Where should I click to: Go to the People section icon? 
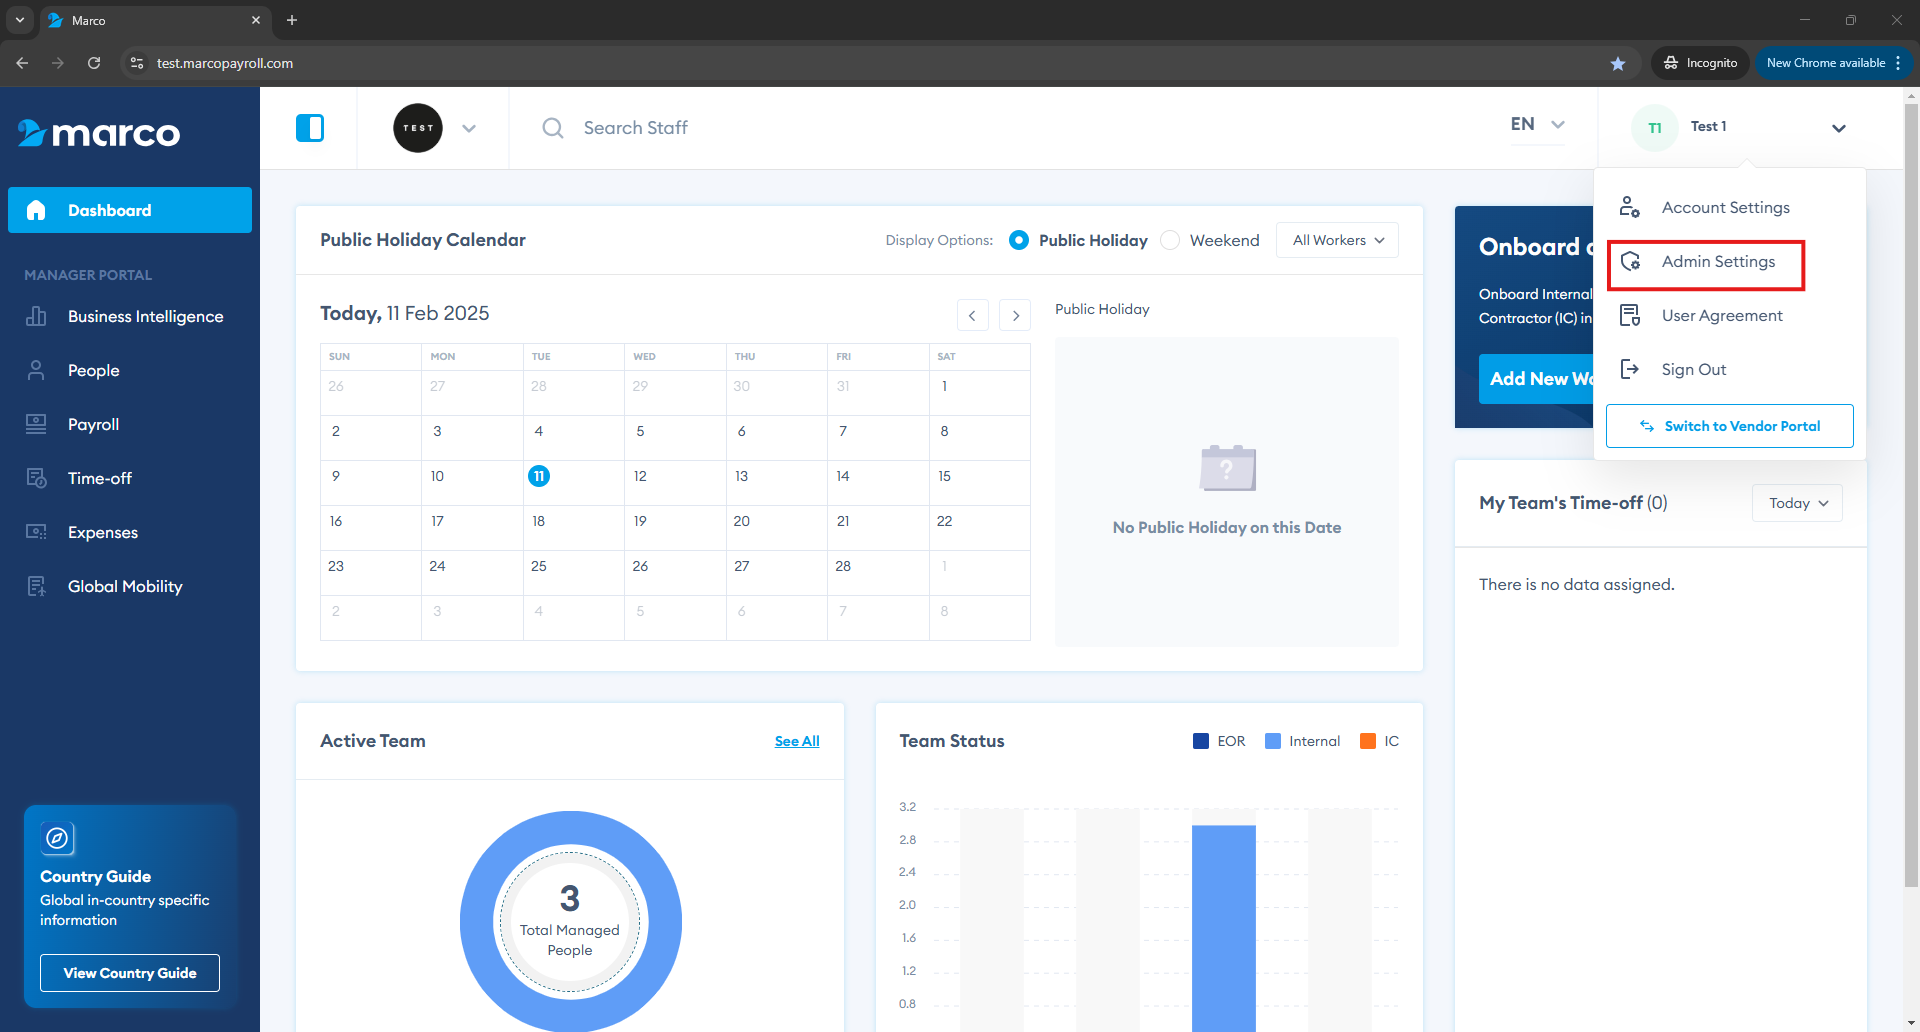pos(36,370)
